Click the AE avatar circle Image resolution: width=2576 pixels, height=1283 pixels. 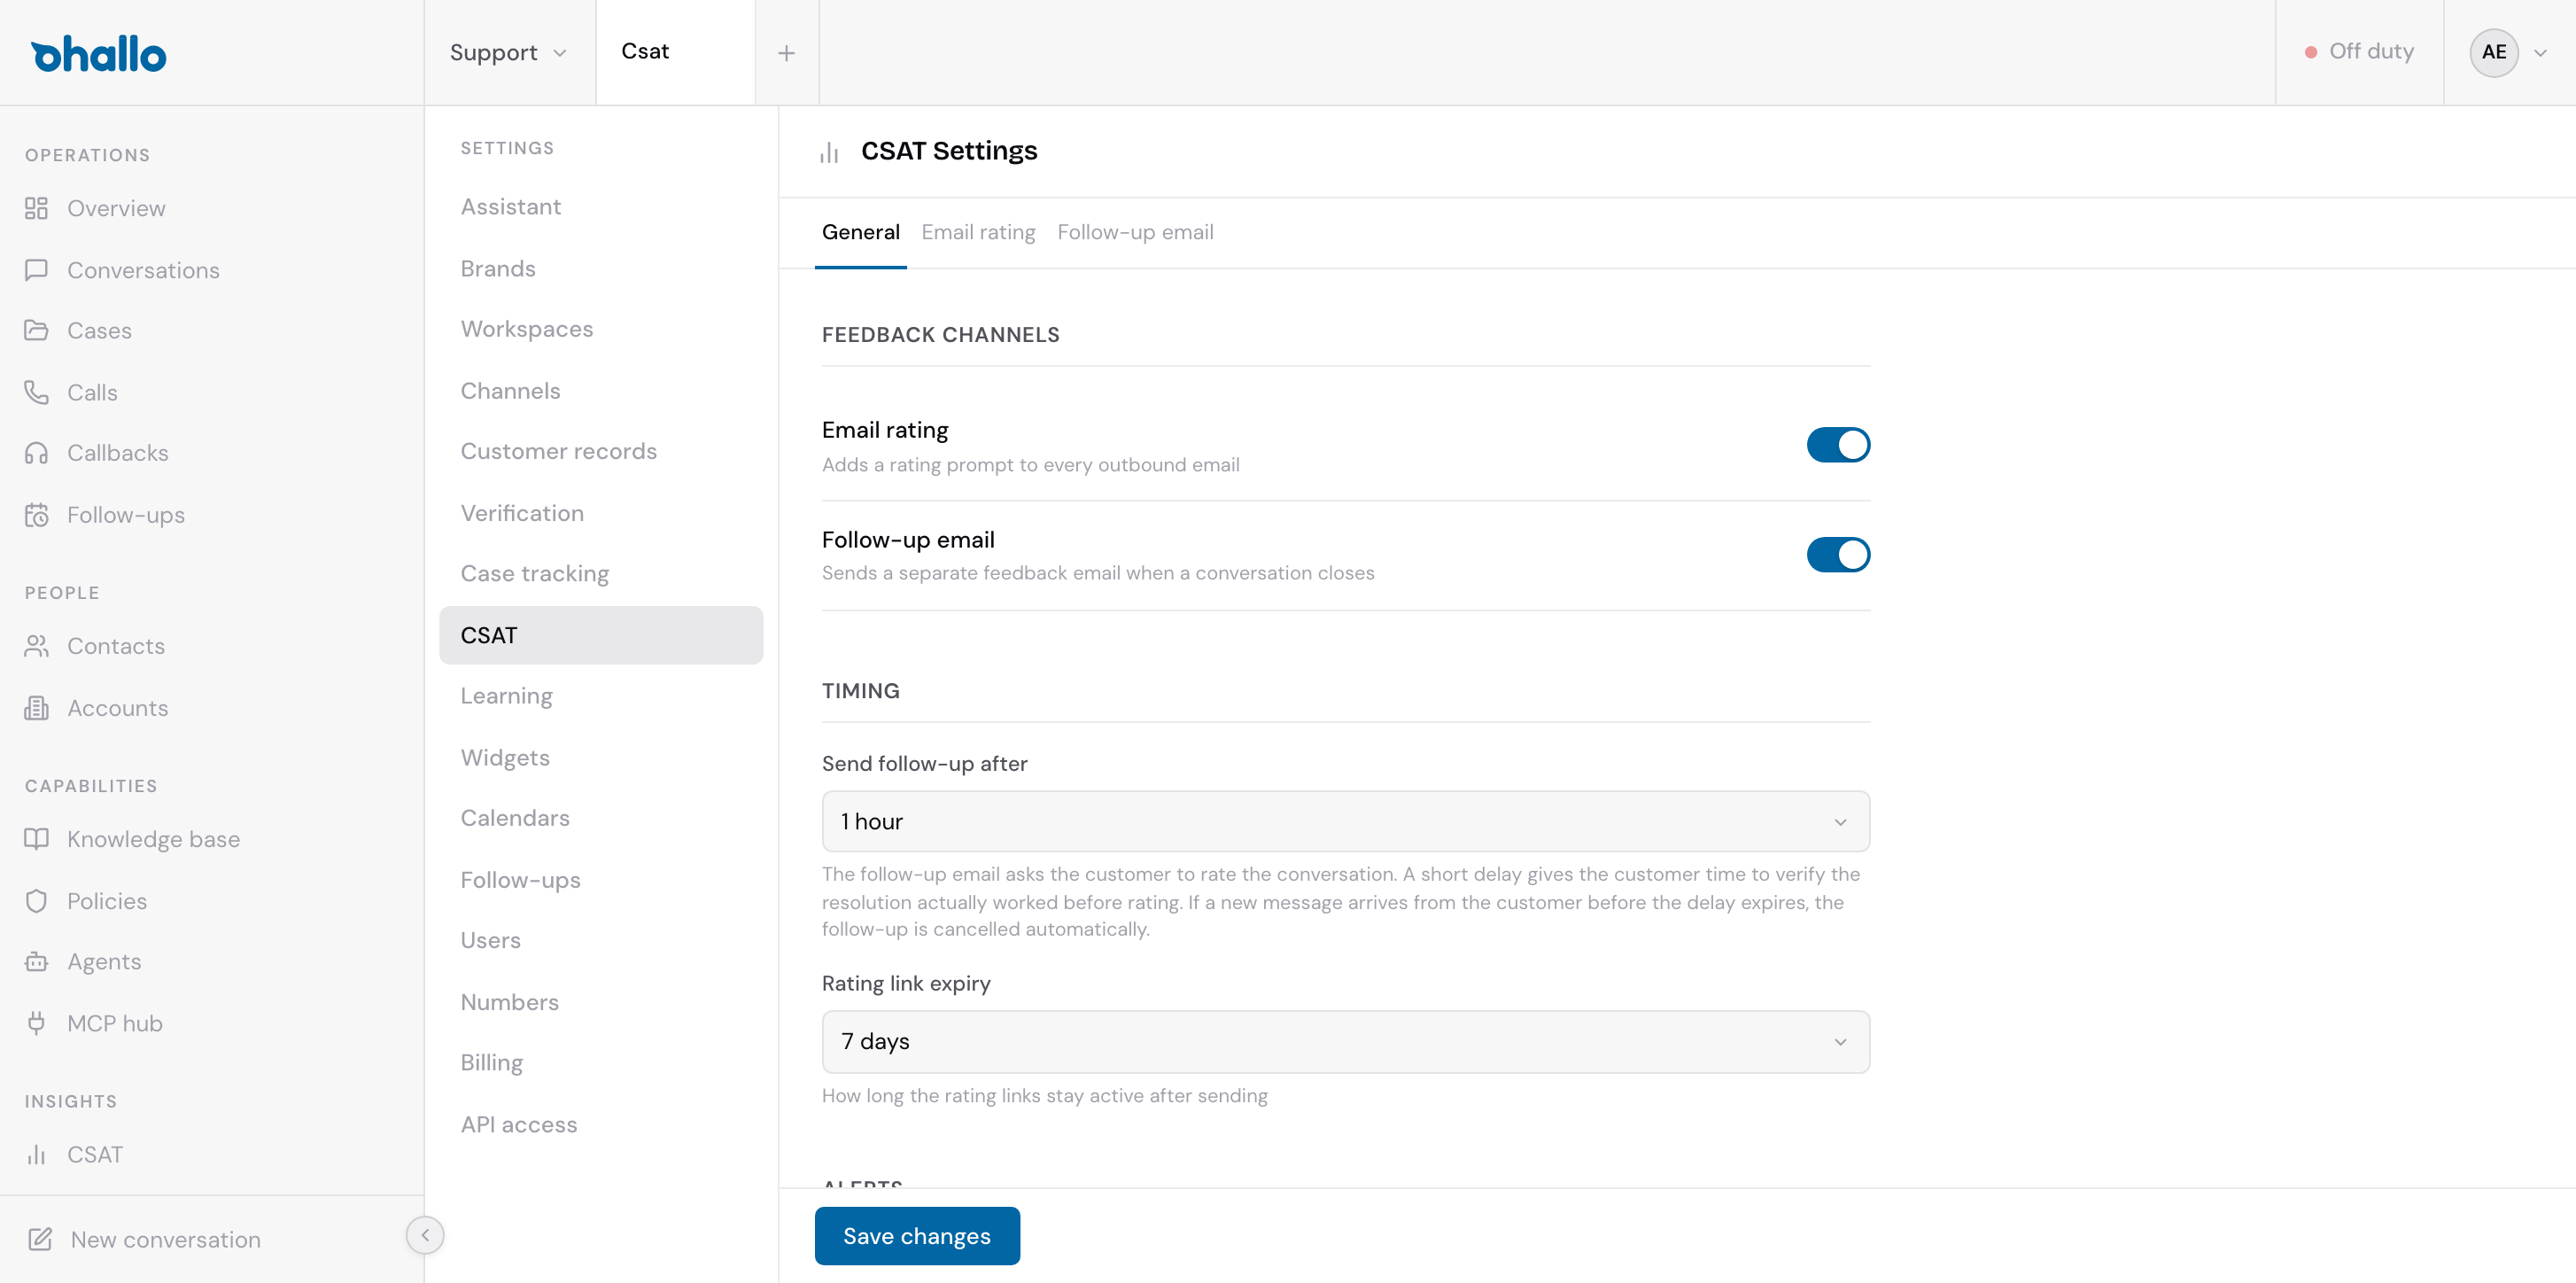(x=2494, y=53)
